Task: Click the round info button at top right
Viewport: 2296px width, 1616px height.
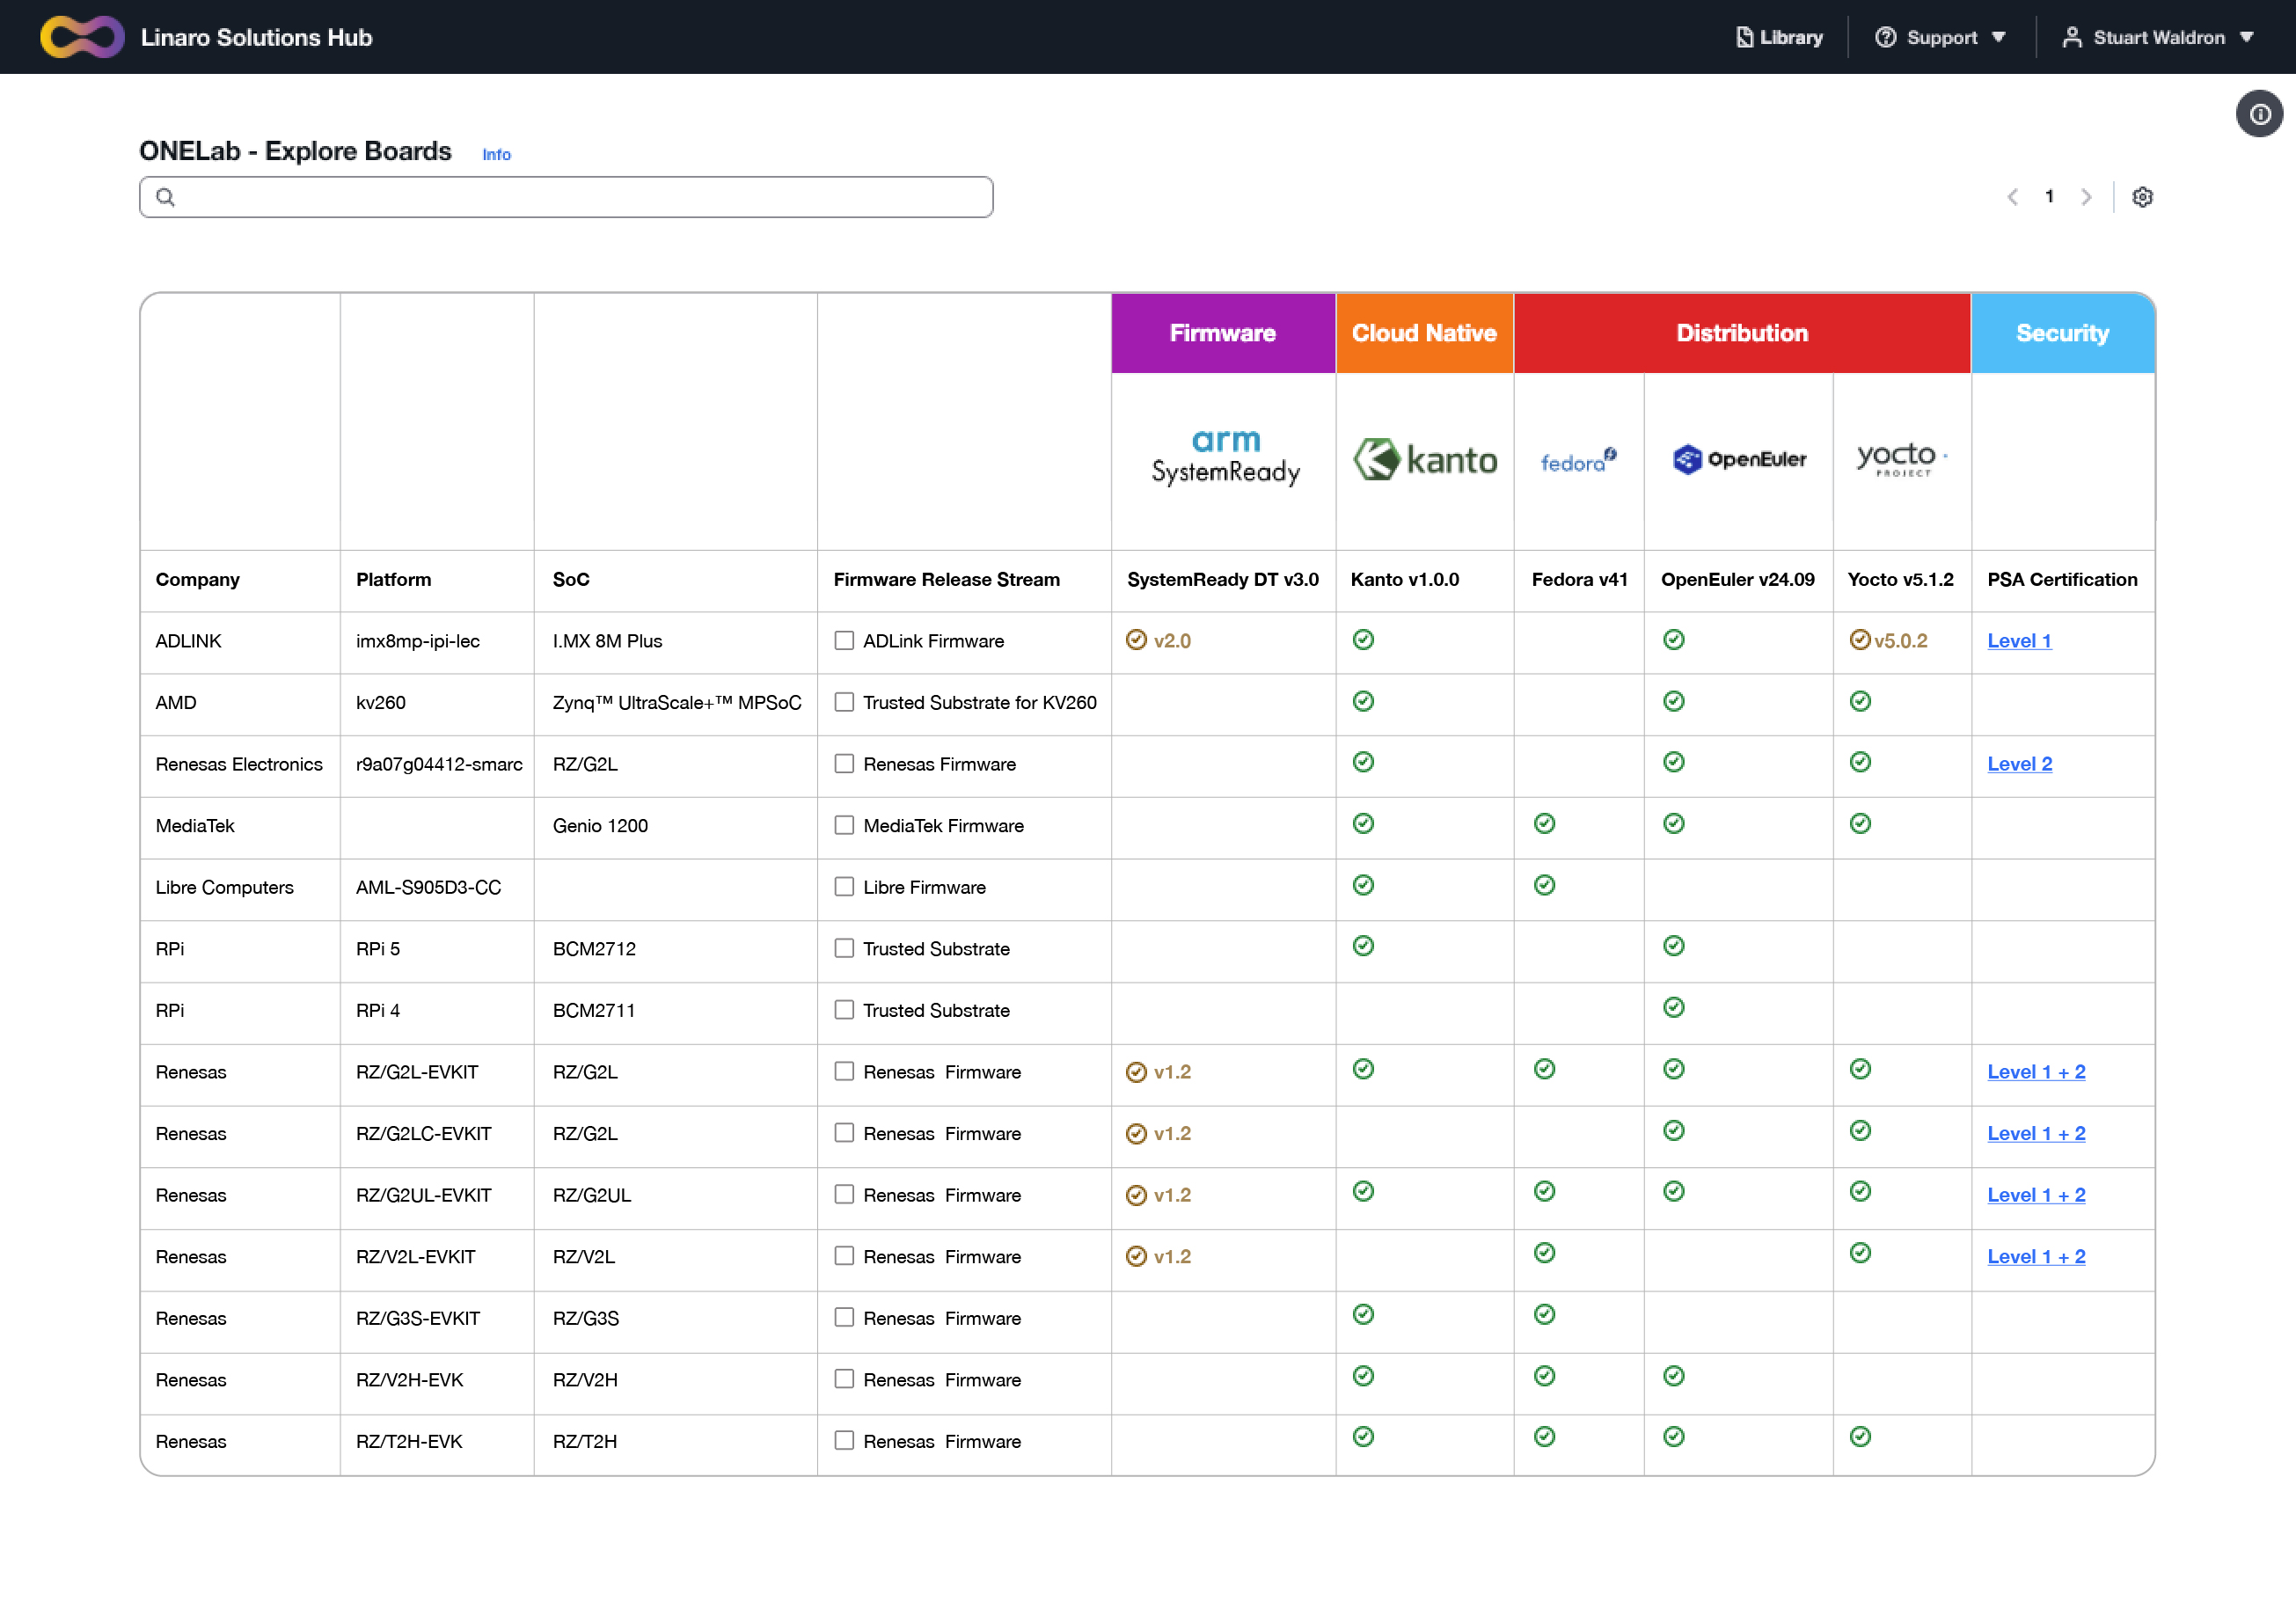Action: pos(2259,114)
